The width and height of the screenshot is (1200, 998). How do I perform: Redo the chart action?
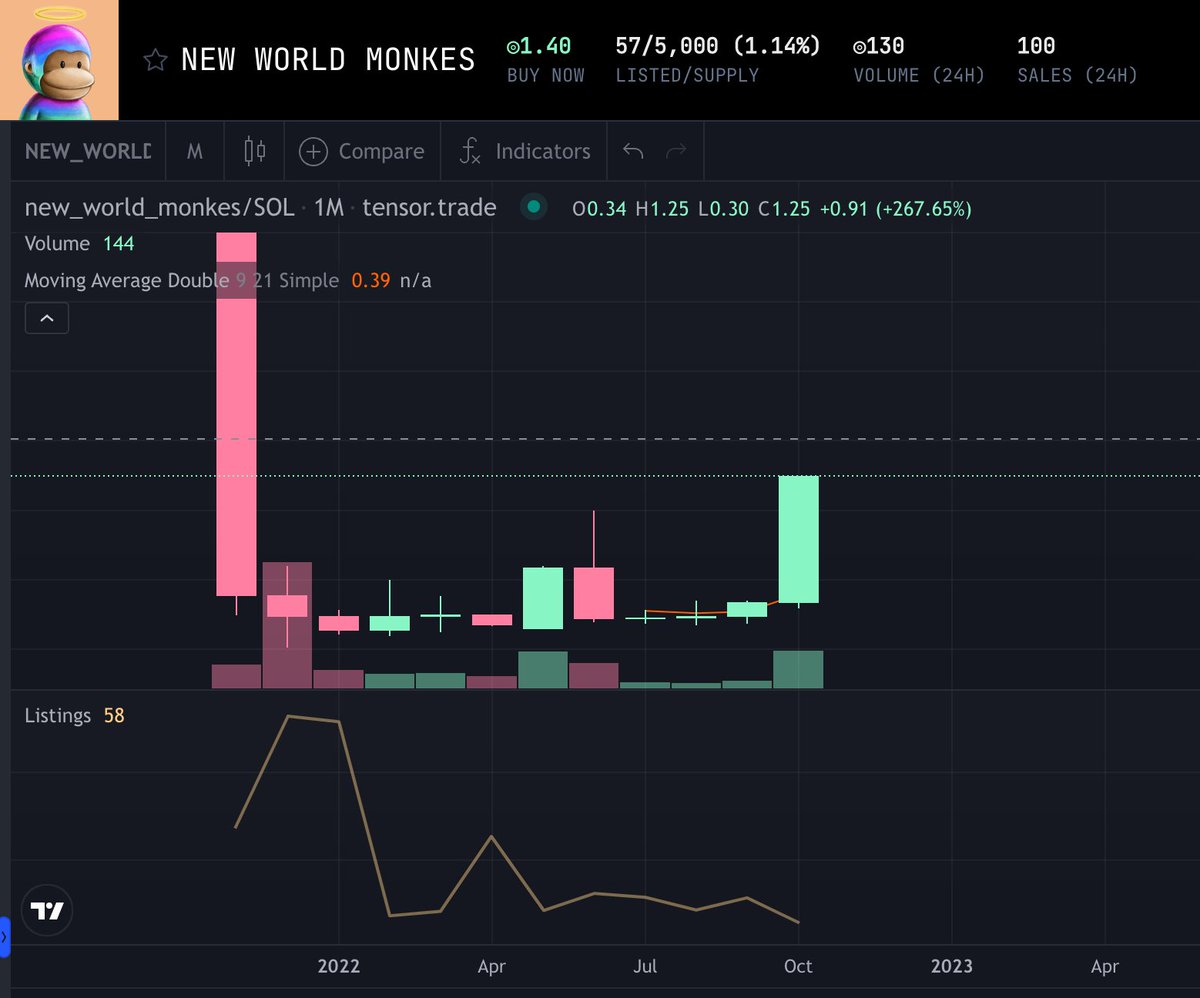(676, 151)
